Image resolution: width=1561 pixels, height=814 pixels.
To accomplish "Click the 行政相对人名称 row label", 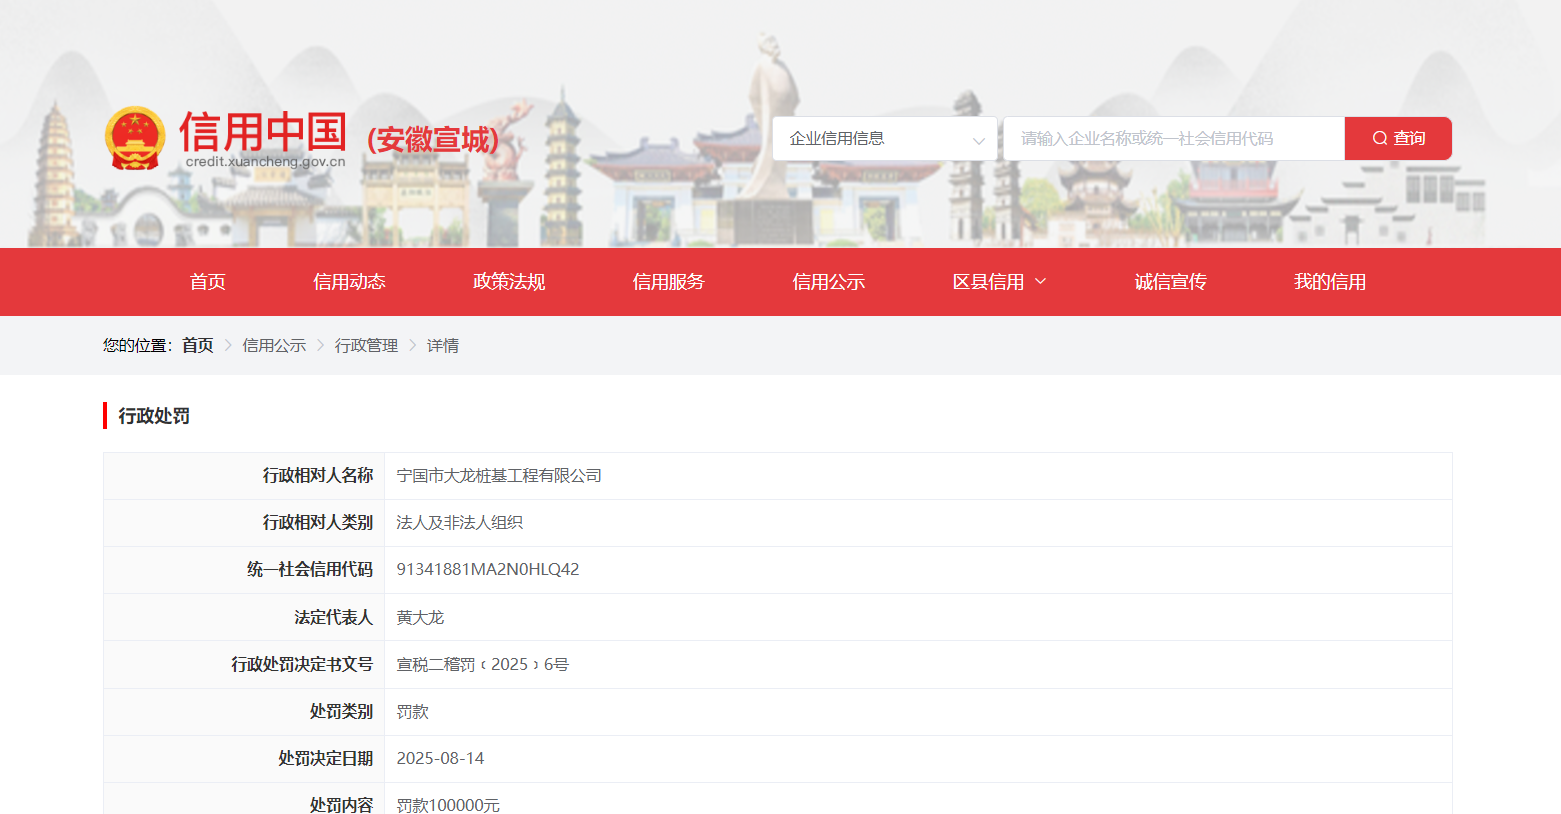I will (318, 476).
